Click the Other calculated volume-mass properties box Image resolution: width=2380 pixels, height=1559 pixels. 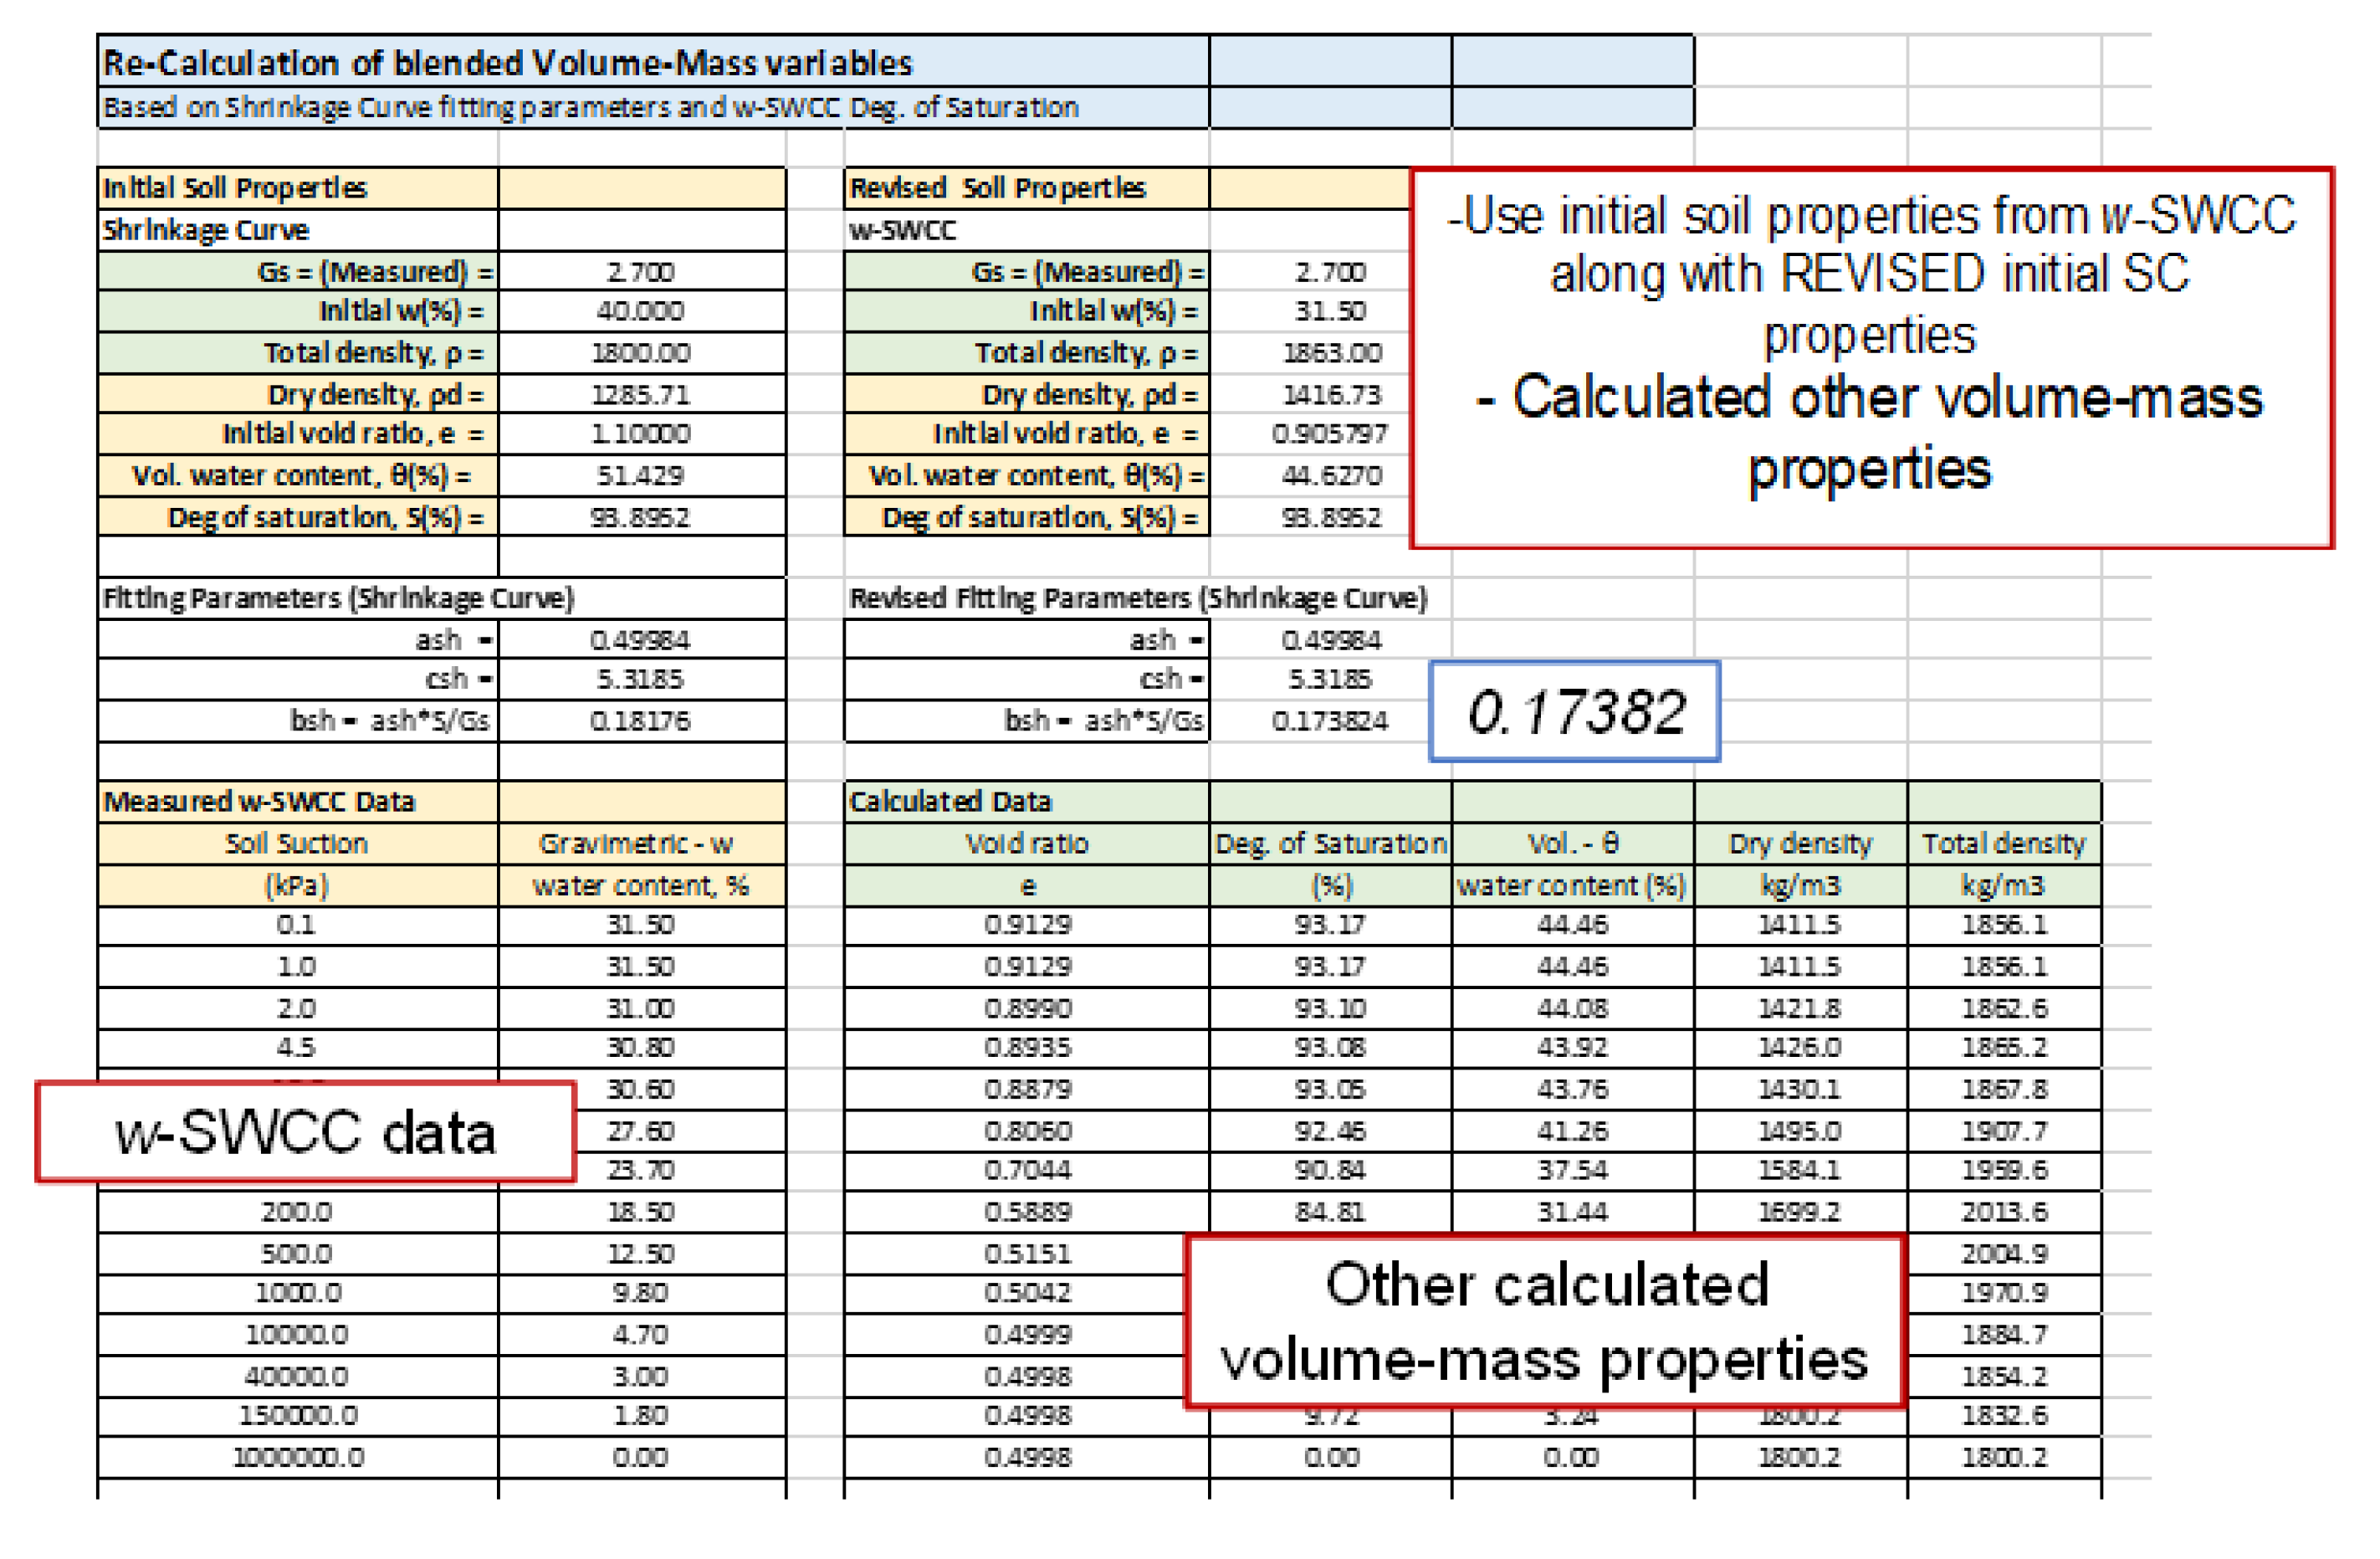click(1544, 1321)
